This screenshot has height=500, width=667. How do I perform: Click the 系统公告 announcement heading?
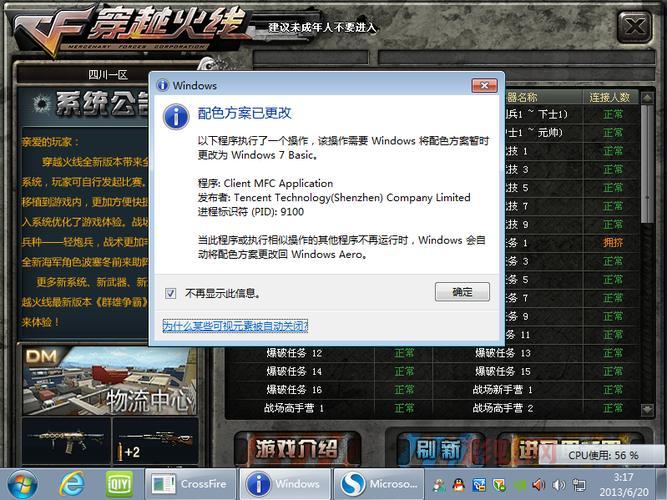[102, 104]
